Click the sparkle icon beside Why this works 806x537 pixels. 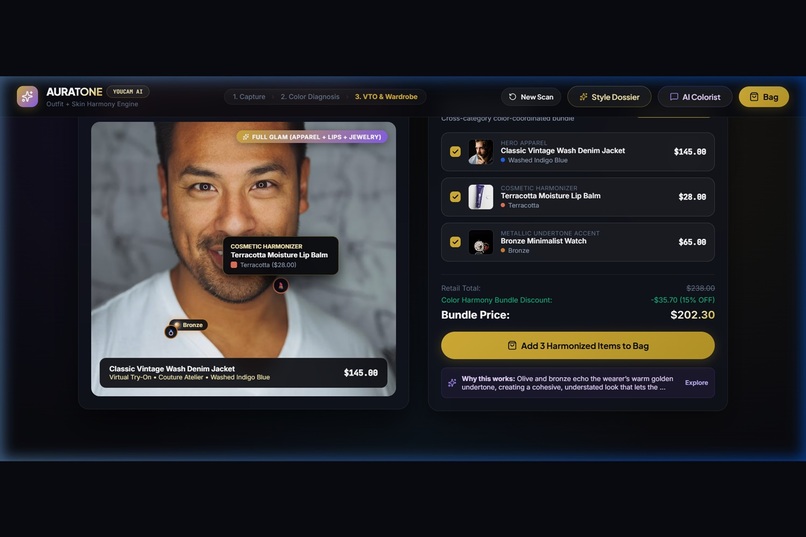[x=452, y=383]
